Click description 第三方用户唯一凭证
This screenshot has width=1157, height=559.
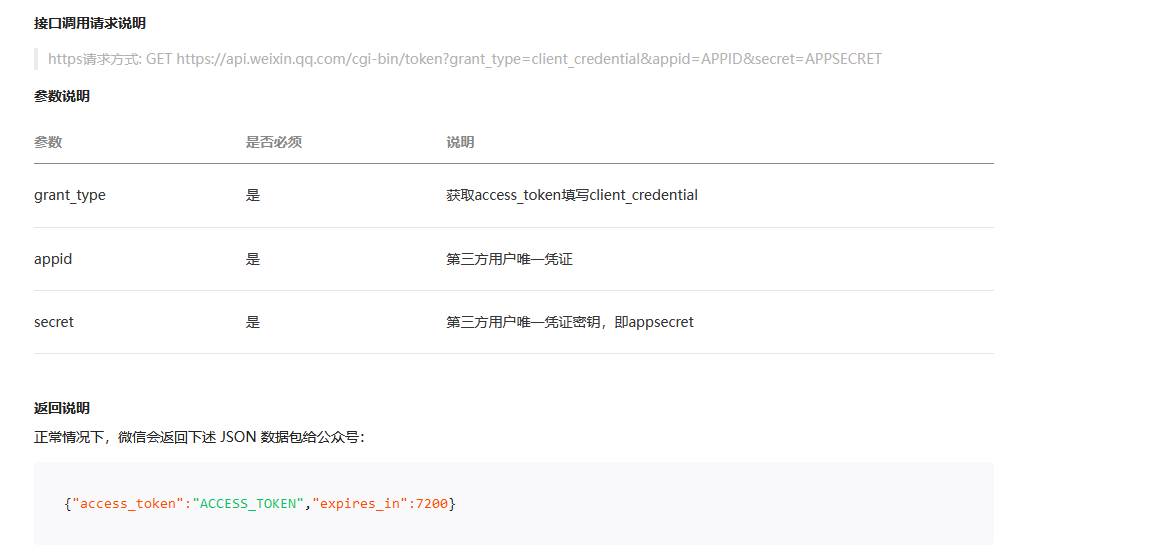(x=509, y=260)
